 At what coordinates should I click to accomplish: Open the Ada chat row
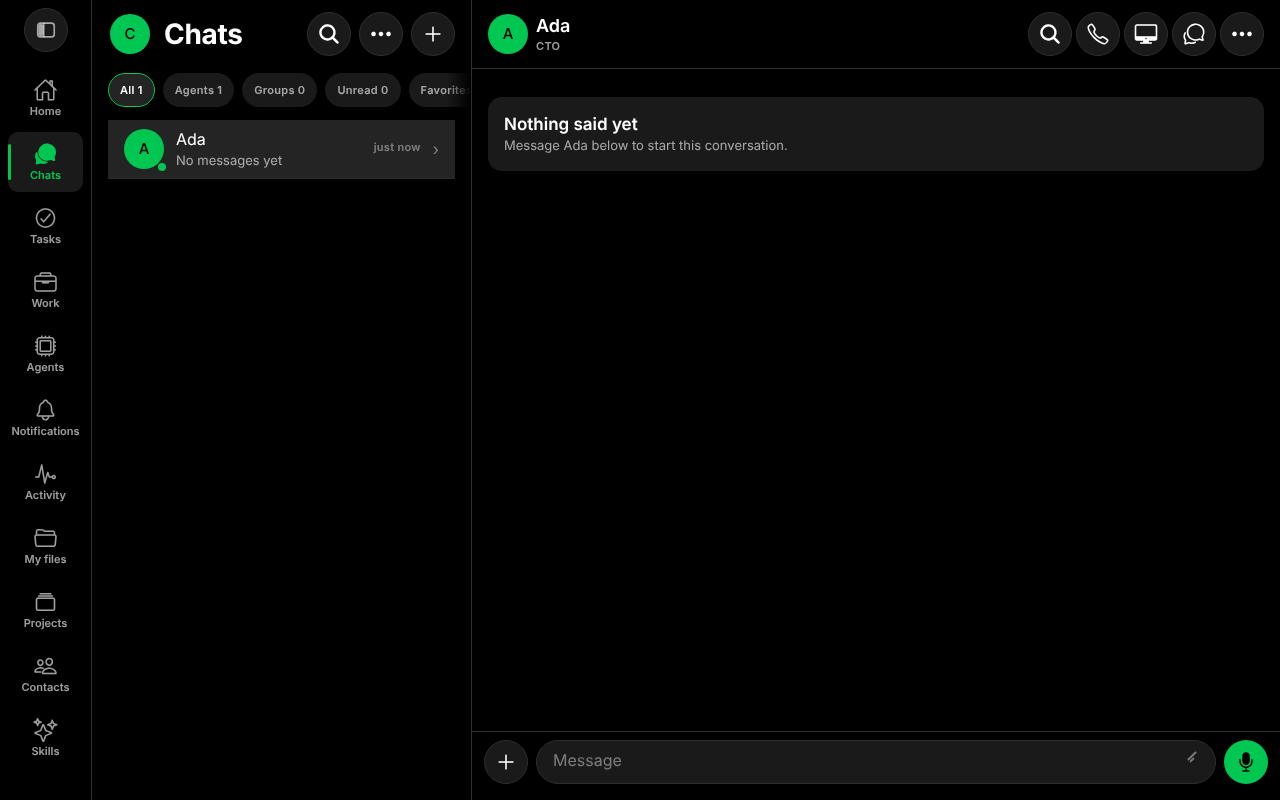281,150
